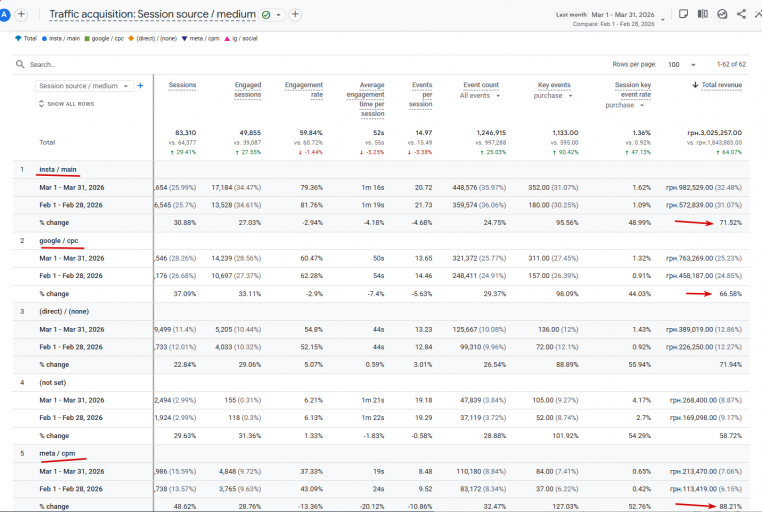Open Event count All events dropdown
The height and width of the screenshot is (512, 762).
click(480, 96)
